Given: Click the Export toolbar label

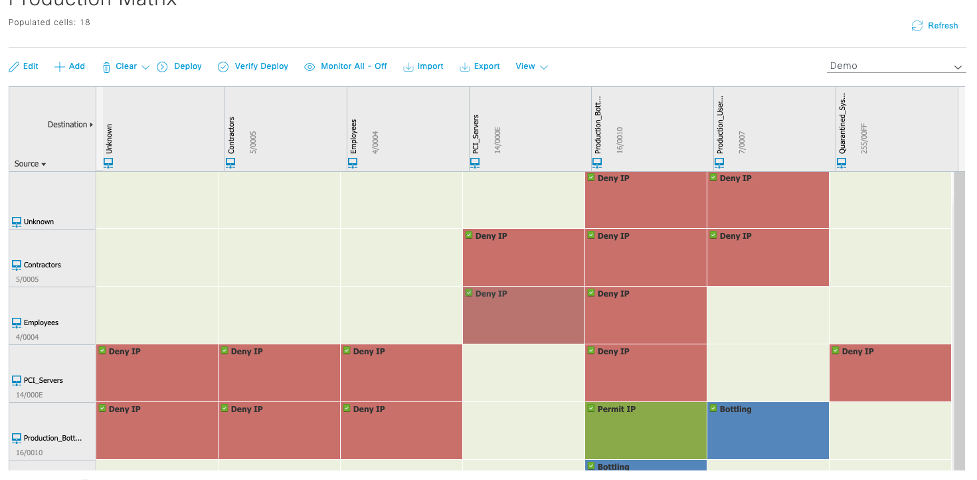Looking at the screenshot, I should tap(487, 66).
